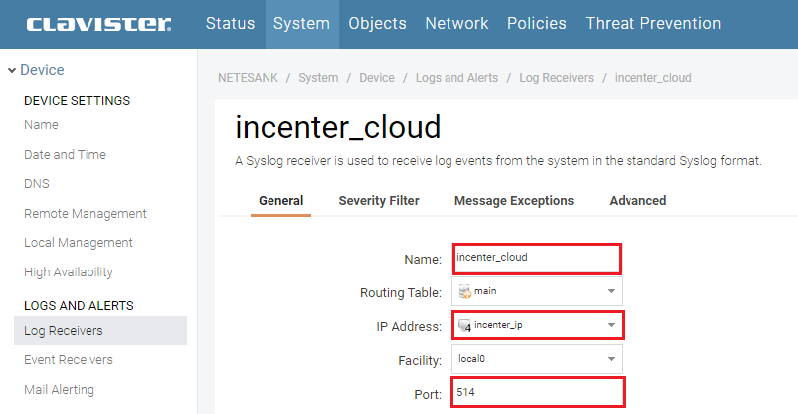798x414 pixels.
Task: Click the incenter_ip address object icon
Action: coord(464,325)
